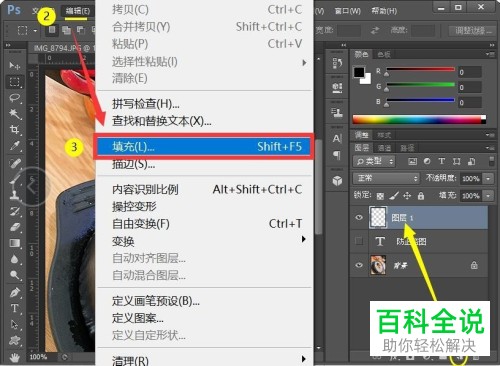Select the Crop tool
This screenshot has height=366, width=500.
15,130
